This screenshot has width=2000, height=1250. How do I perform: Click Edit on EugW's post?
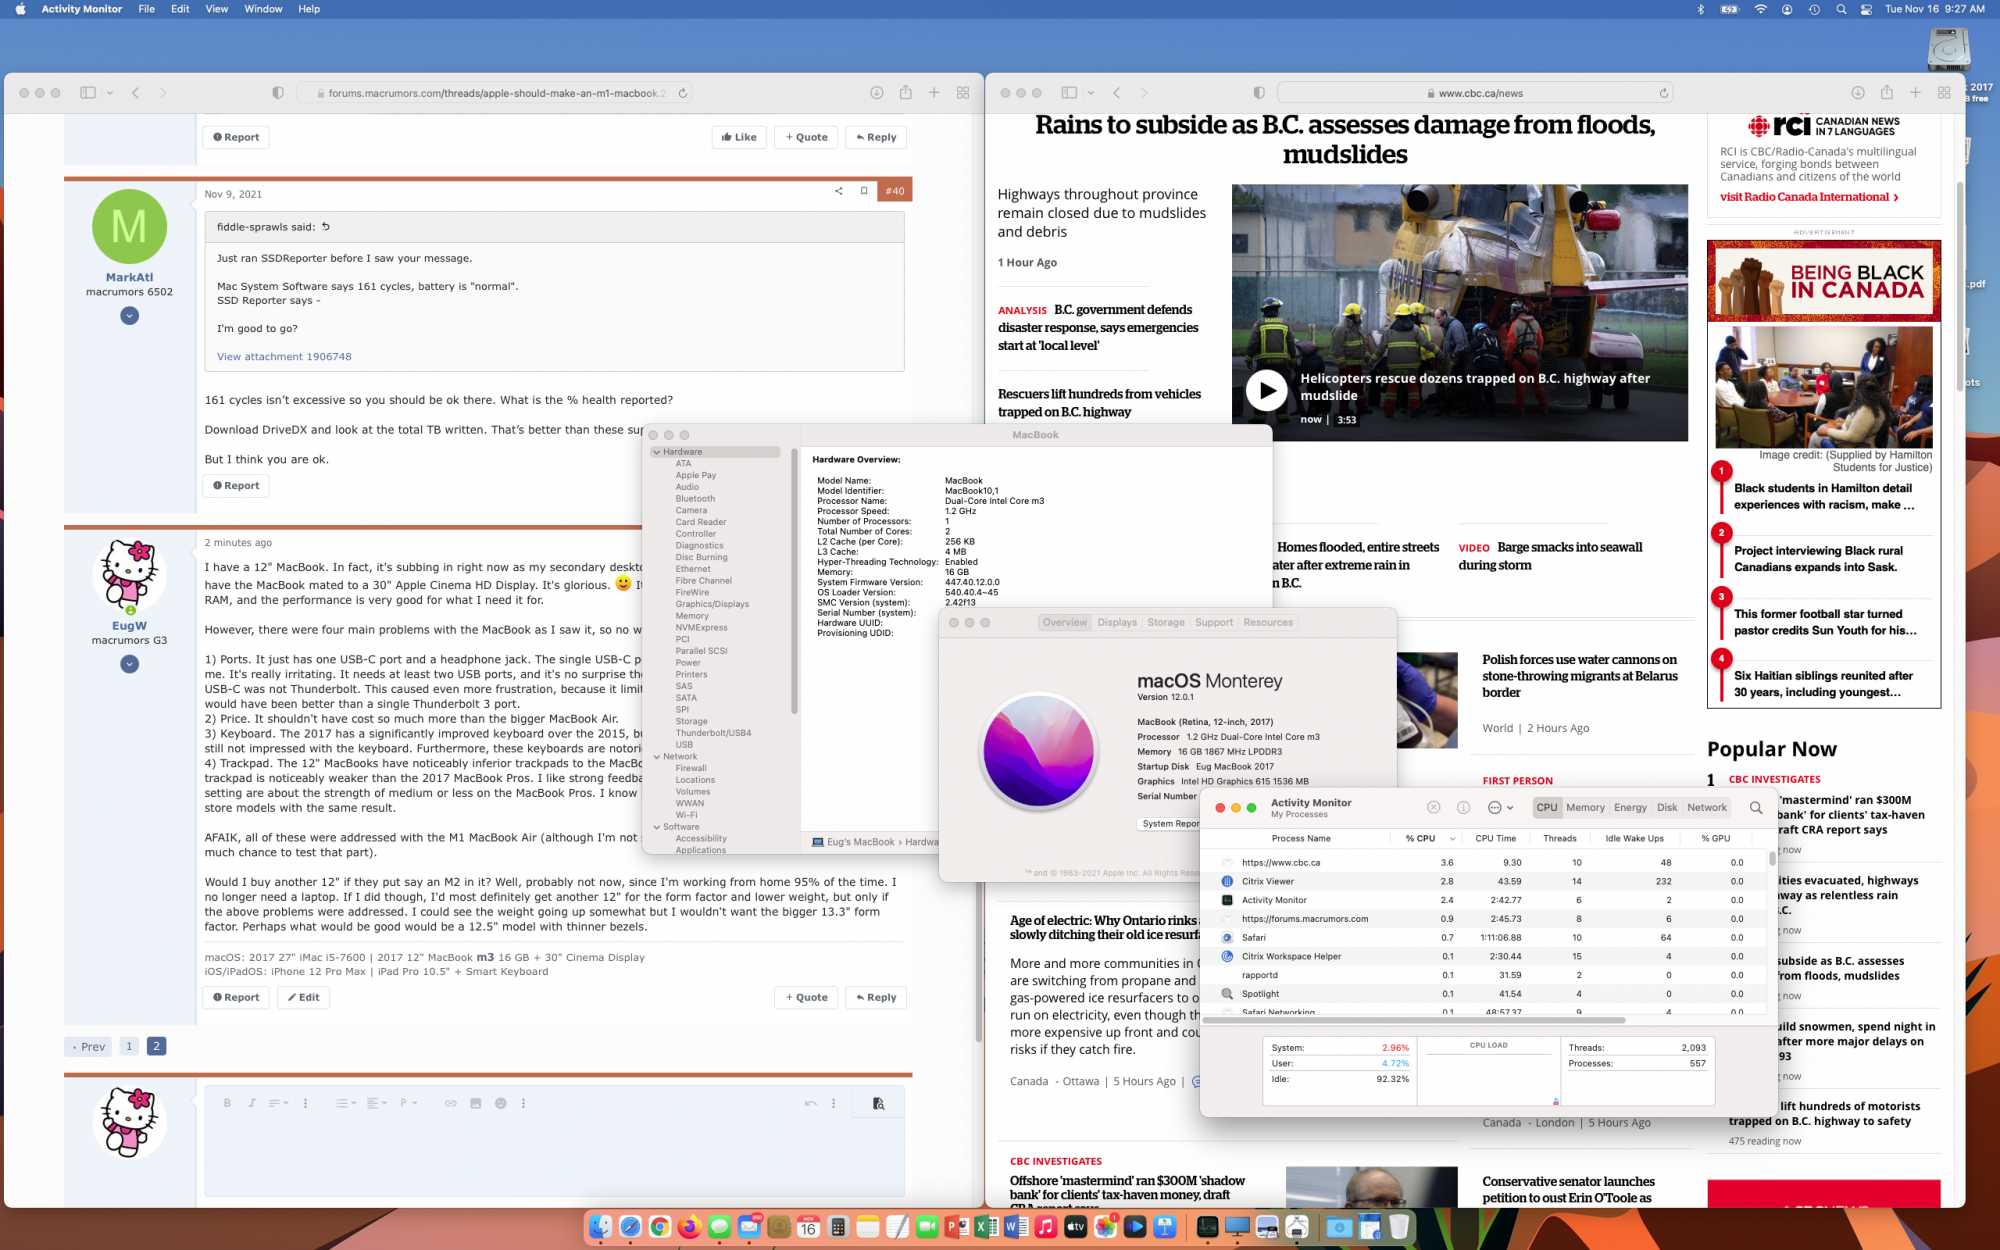(304, 997)
